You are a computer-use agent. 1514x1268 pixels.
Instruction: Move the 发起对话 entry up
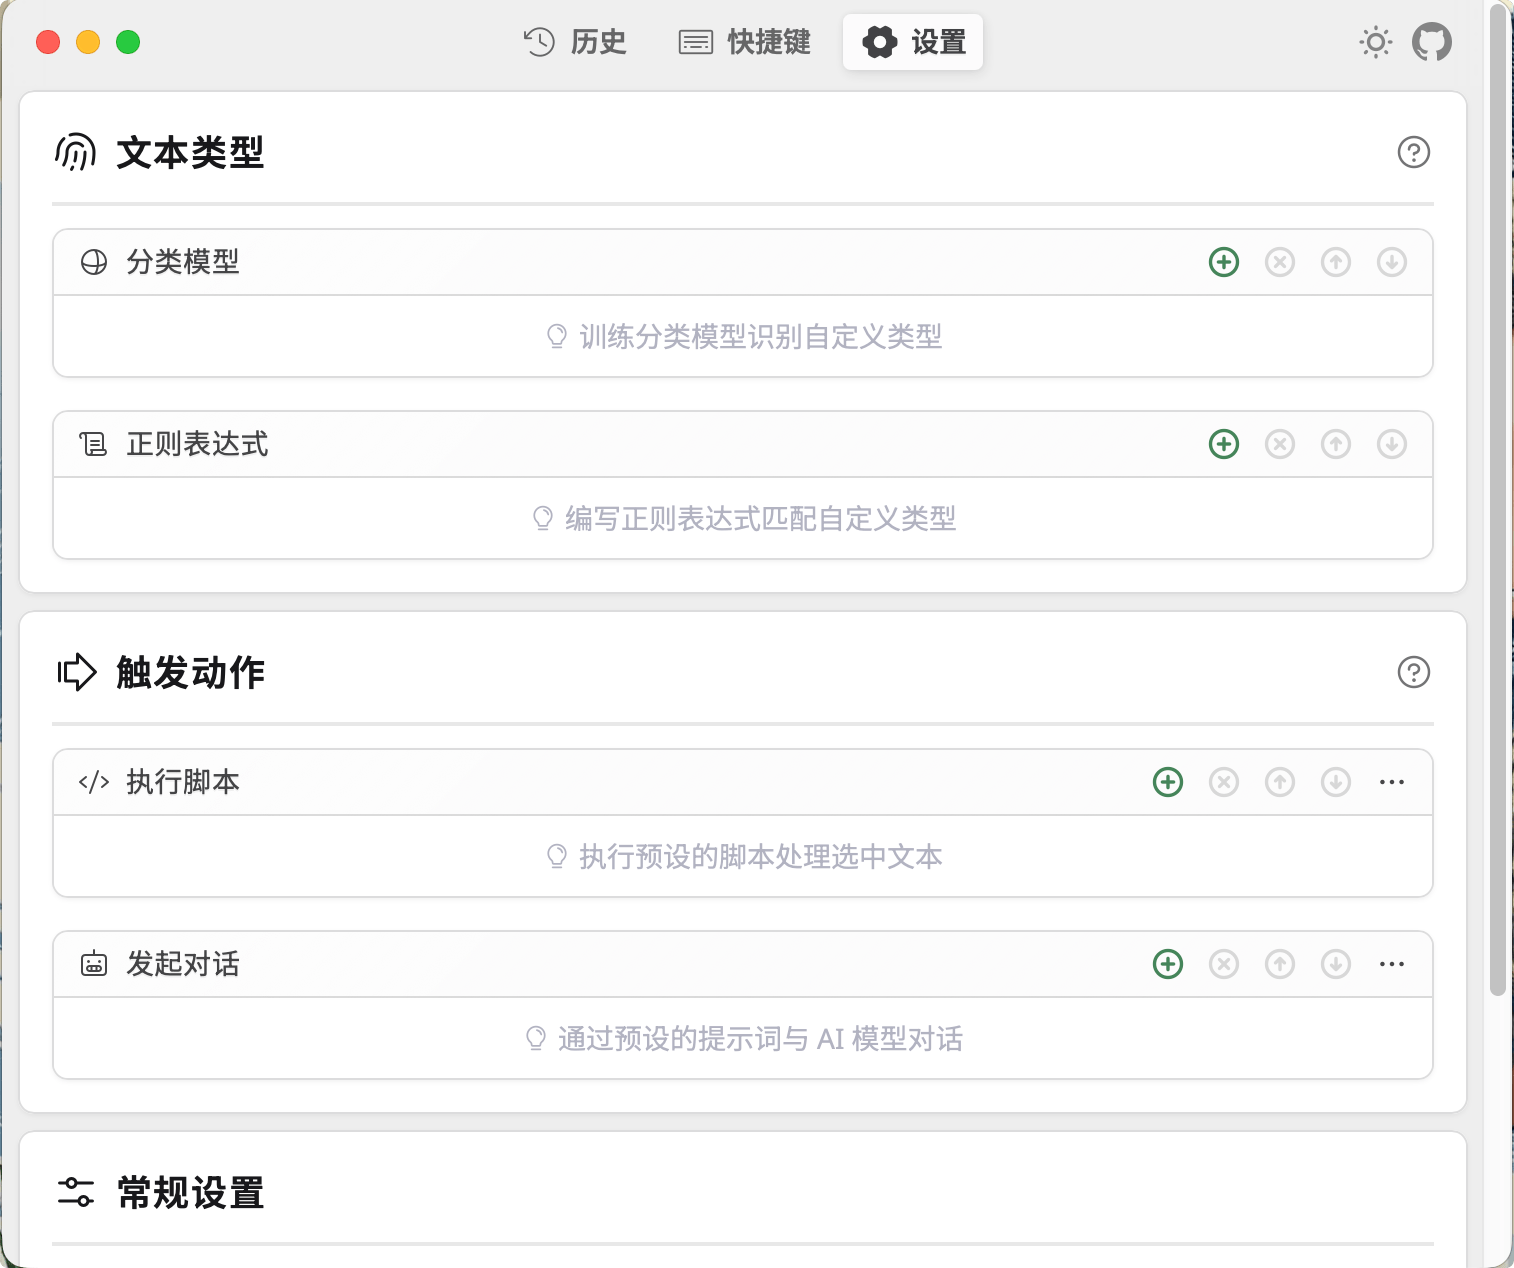[x=1280, y=964]
